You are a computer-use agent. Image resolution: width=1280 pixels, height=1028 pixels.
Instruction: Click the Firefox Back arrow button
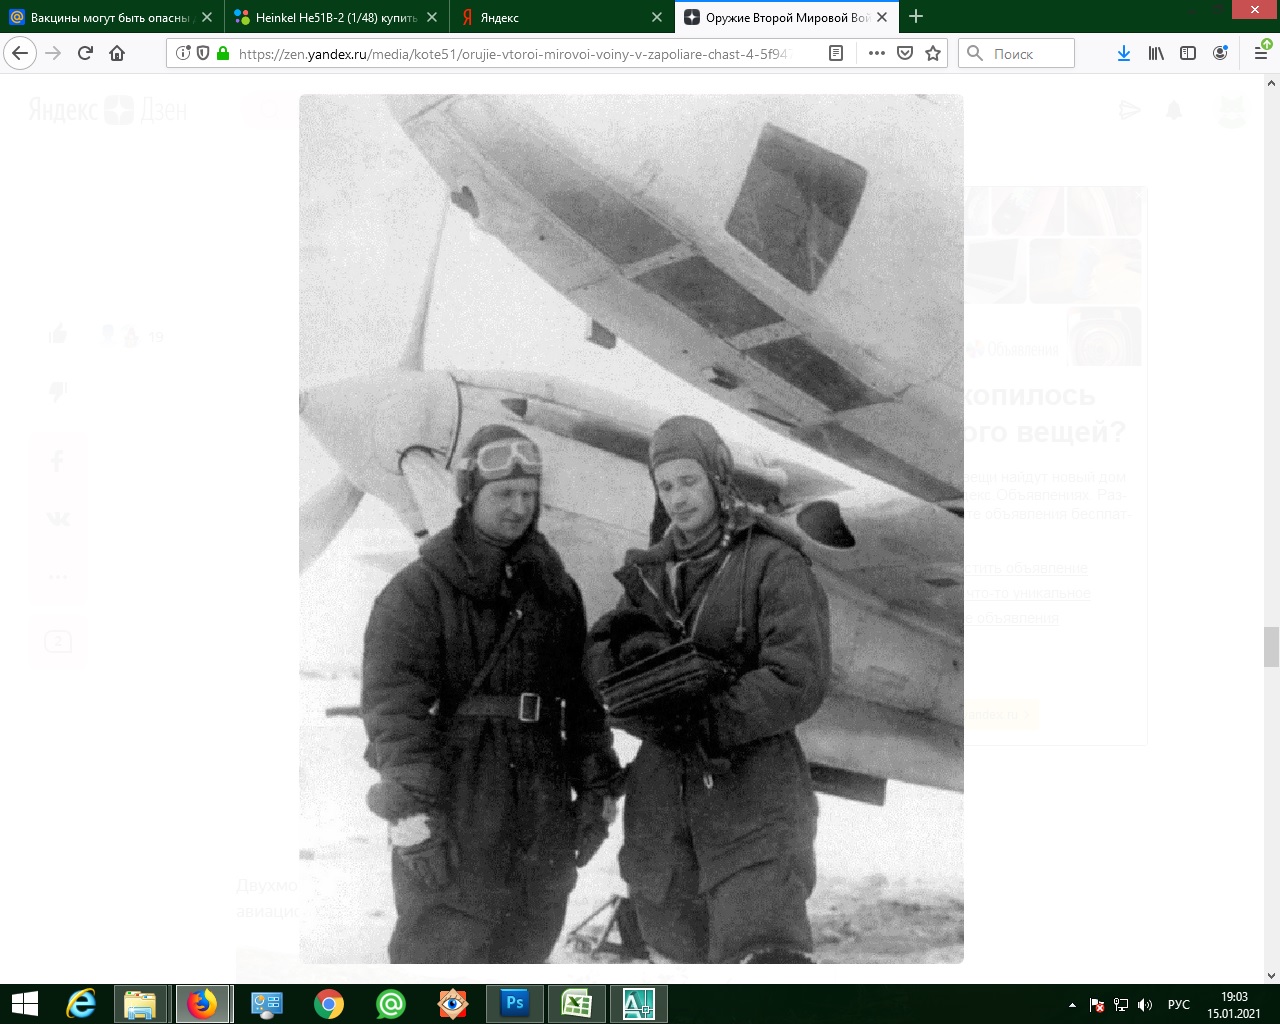click(x=21, y=54)
